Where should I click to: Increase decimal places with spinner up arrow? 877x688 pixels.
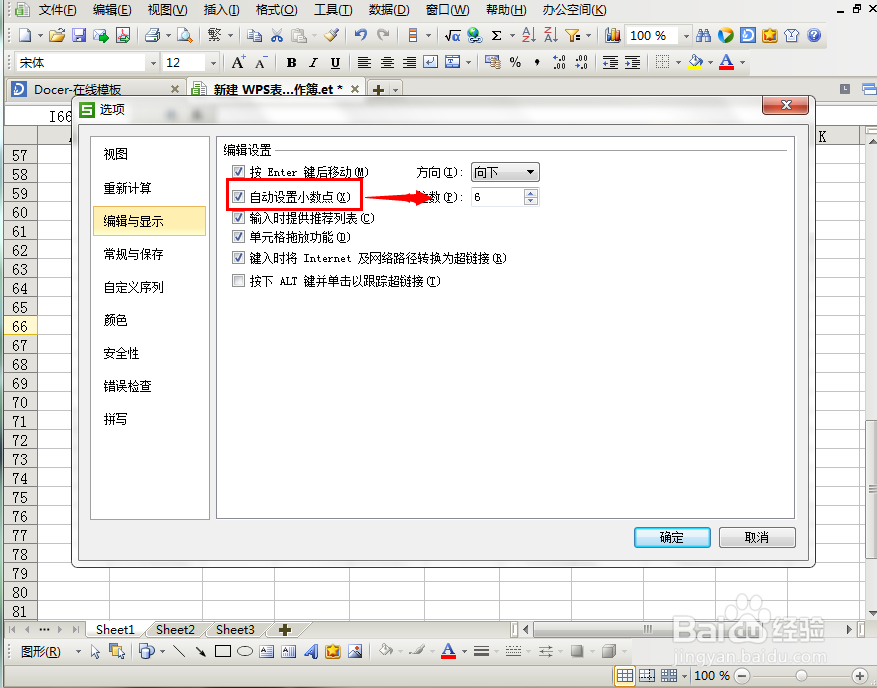click(x=531, y=192)
